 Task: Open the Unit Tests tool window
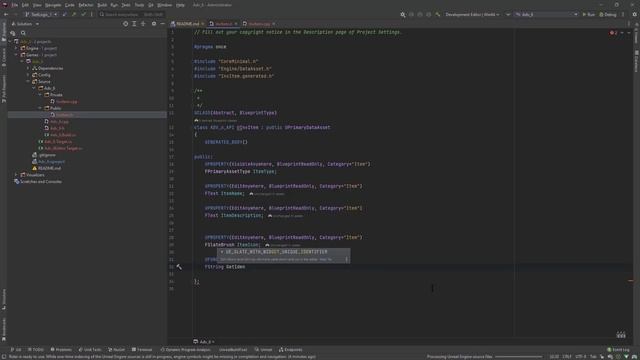[x=90, y=350]
